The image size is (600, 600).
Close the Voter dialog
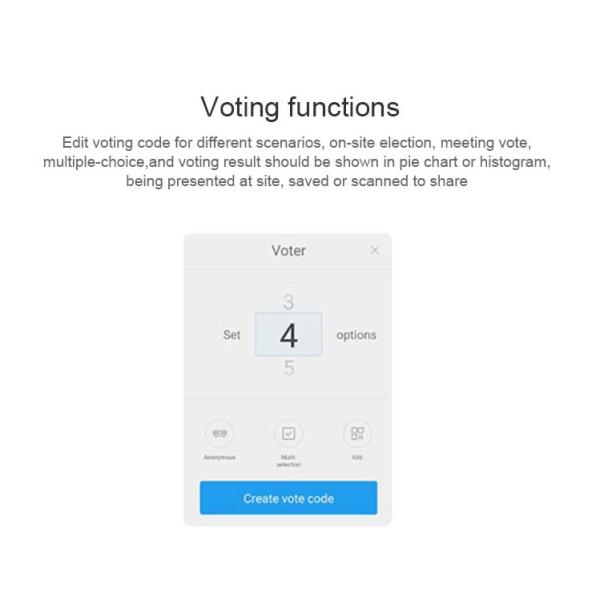click(x=375, y=250)
